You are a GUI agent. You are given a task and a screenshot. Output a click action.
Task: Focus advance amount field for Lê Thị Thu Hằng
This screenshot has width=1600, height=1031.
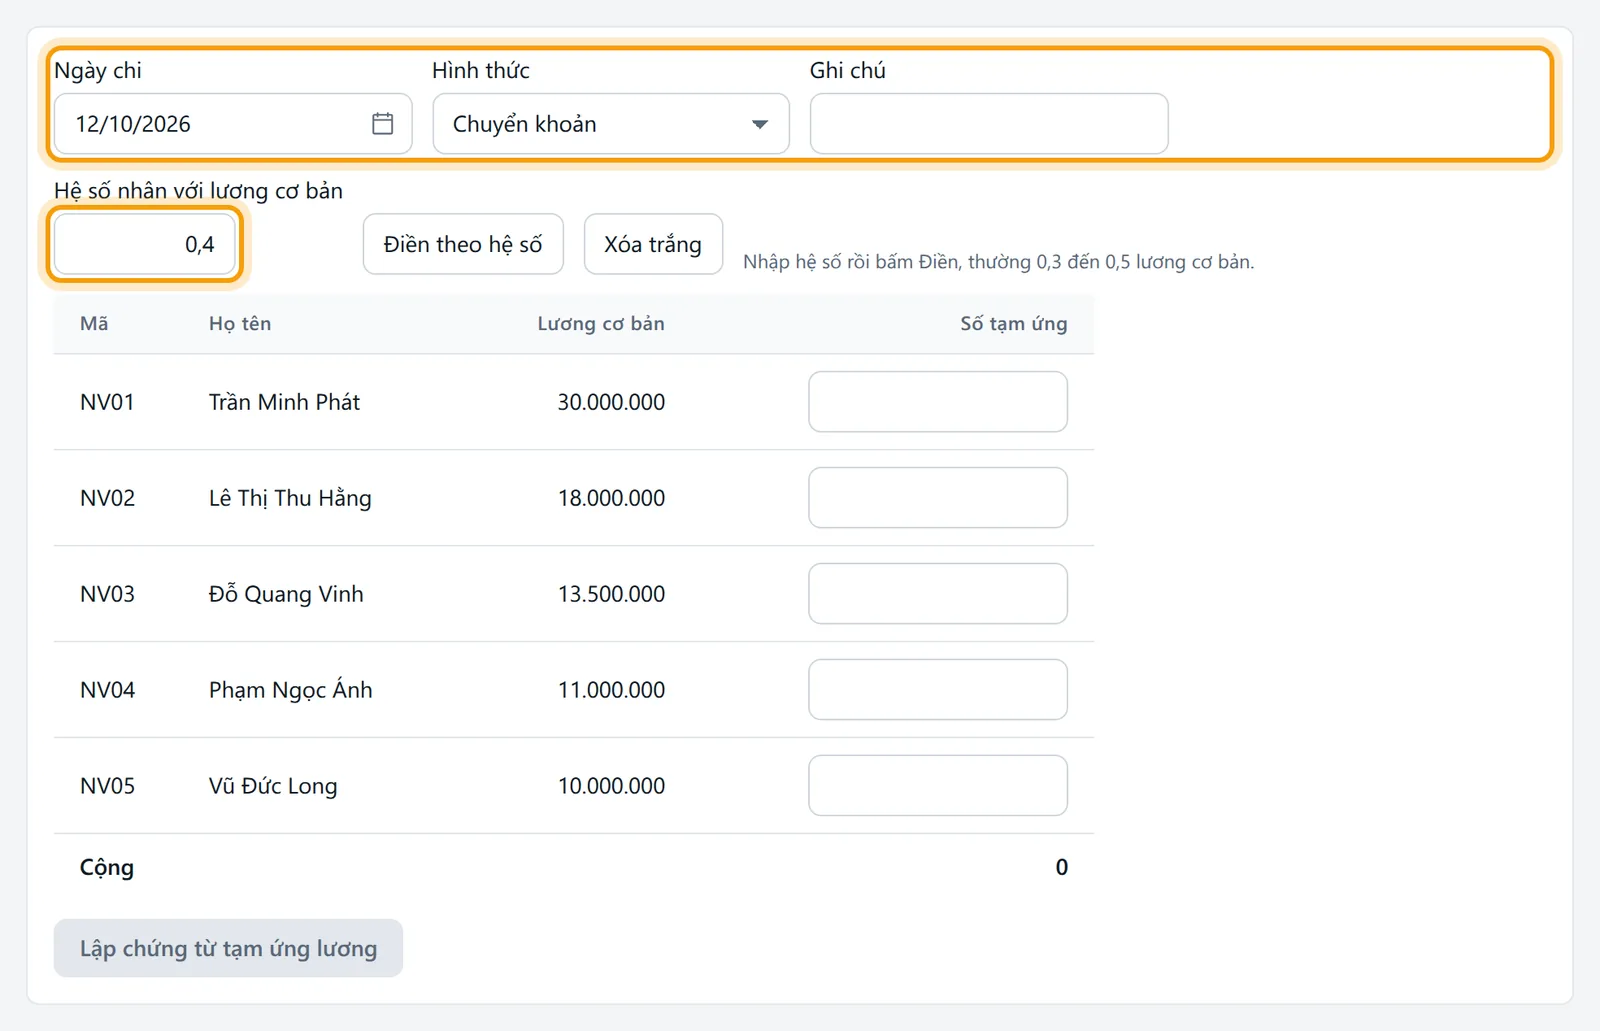(x=938, y=498)
